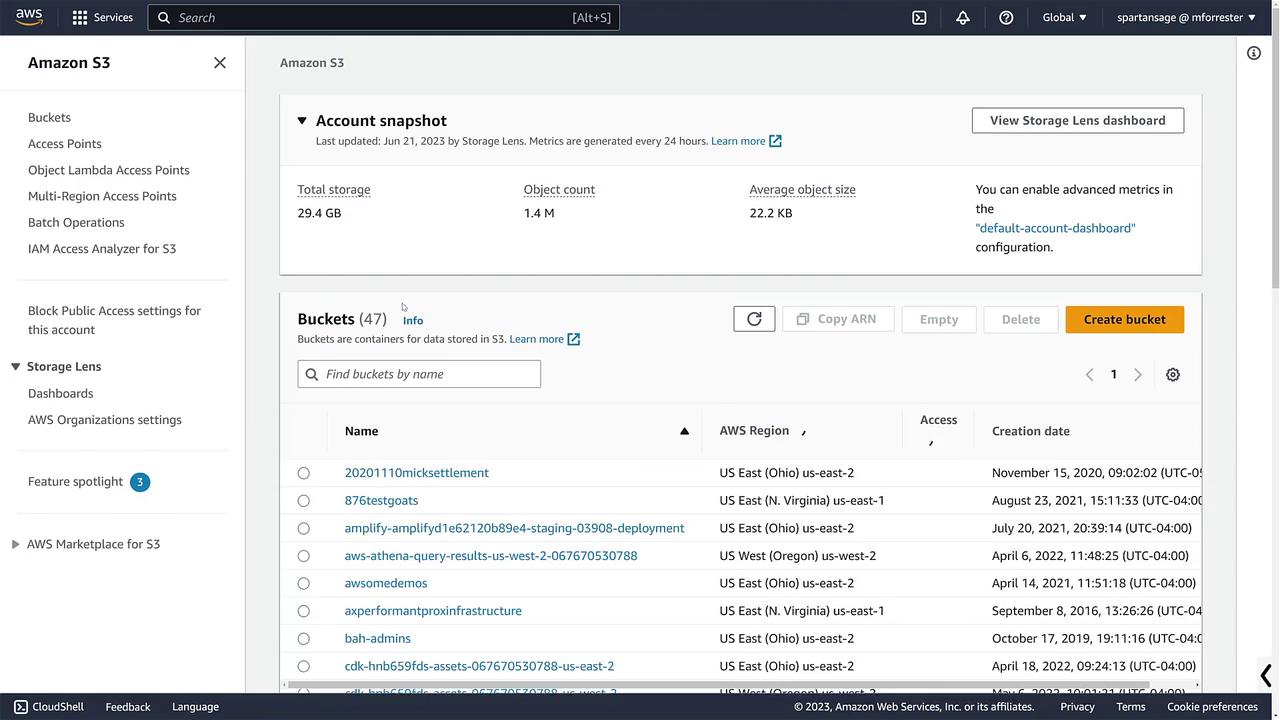This screenshot has height=720, width=1280.
Task: Refresh the buckets list
Action: point(754,319)
